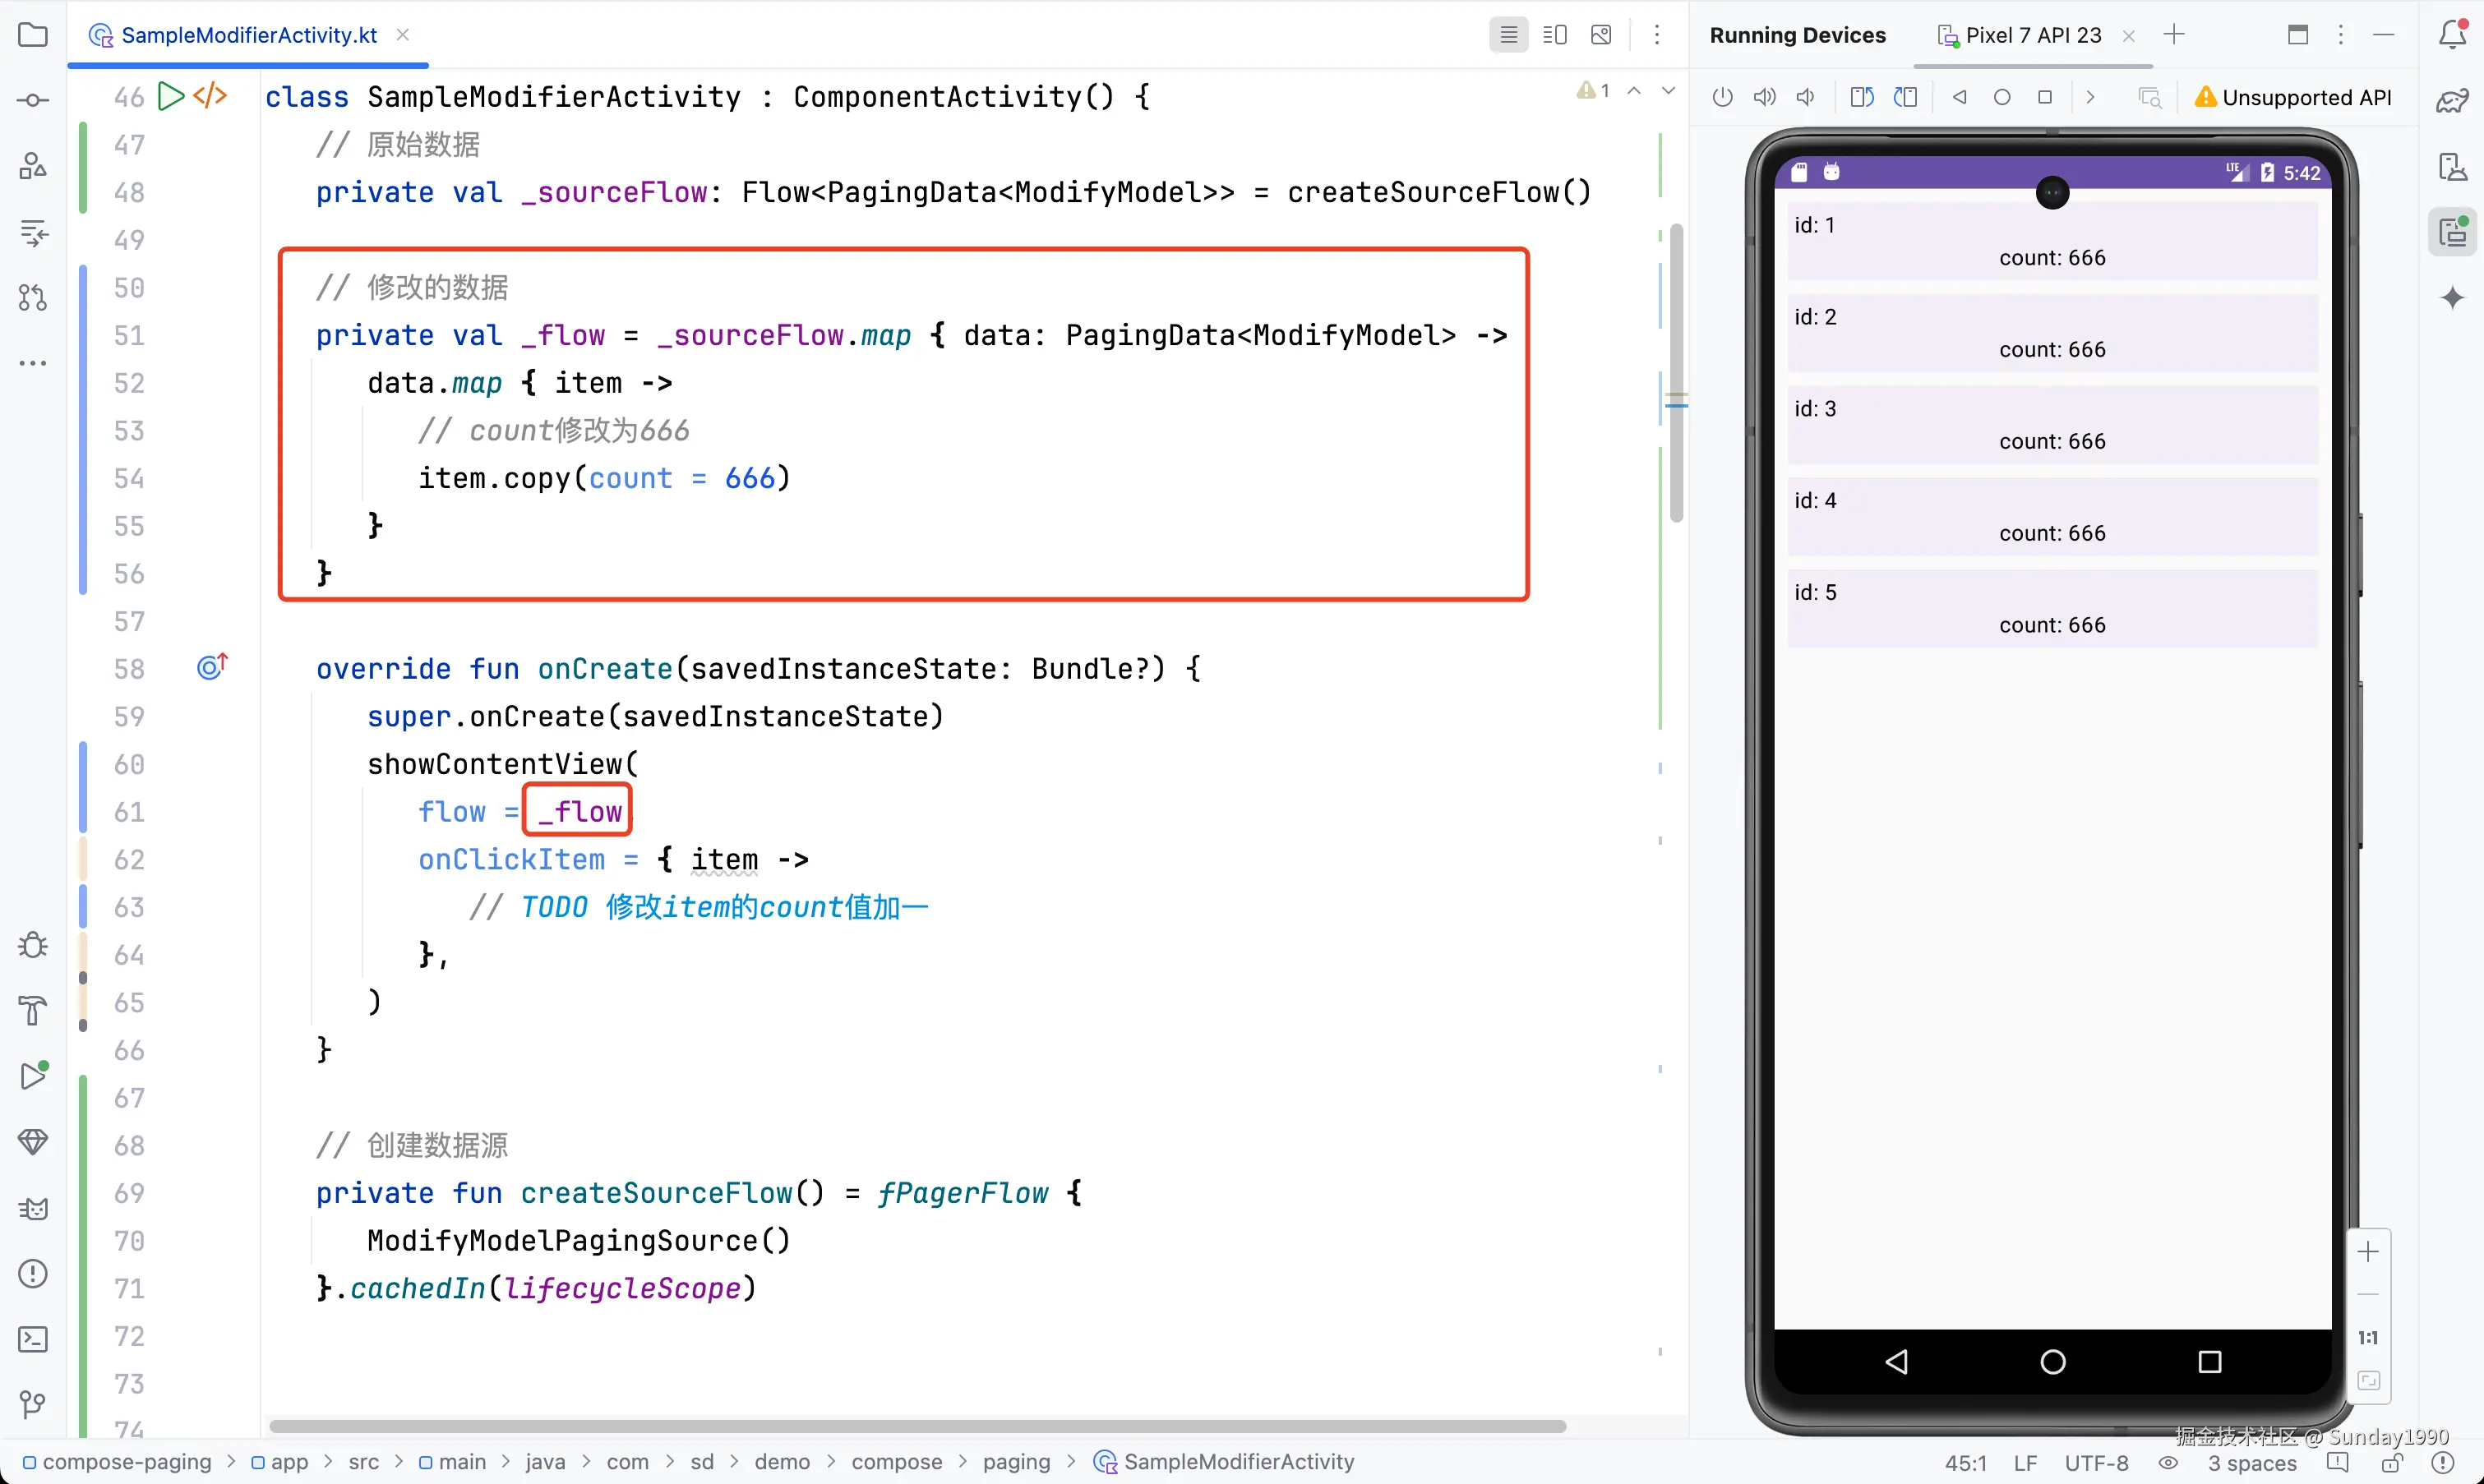Toggle the reader mode eye icon

point(2167,1463)
